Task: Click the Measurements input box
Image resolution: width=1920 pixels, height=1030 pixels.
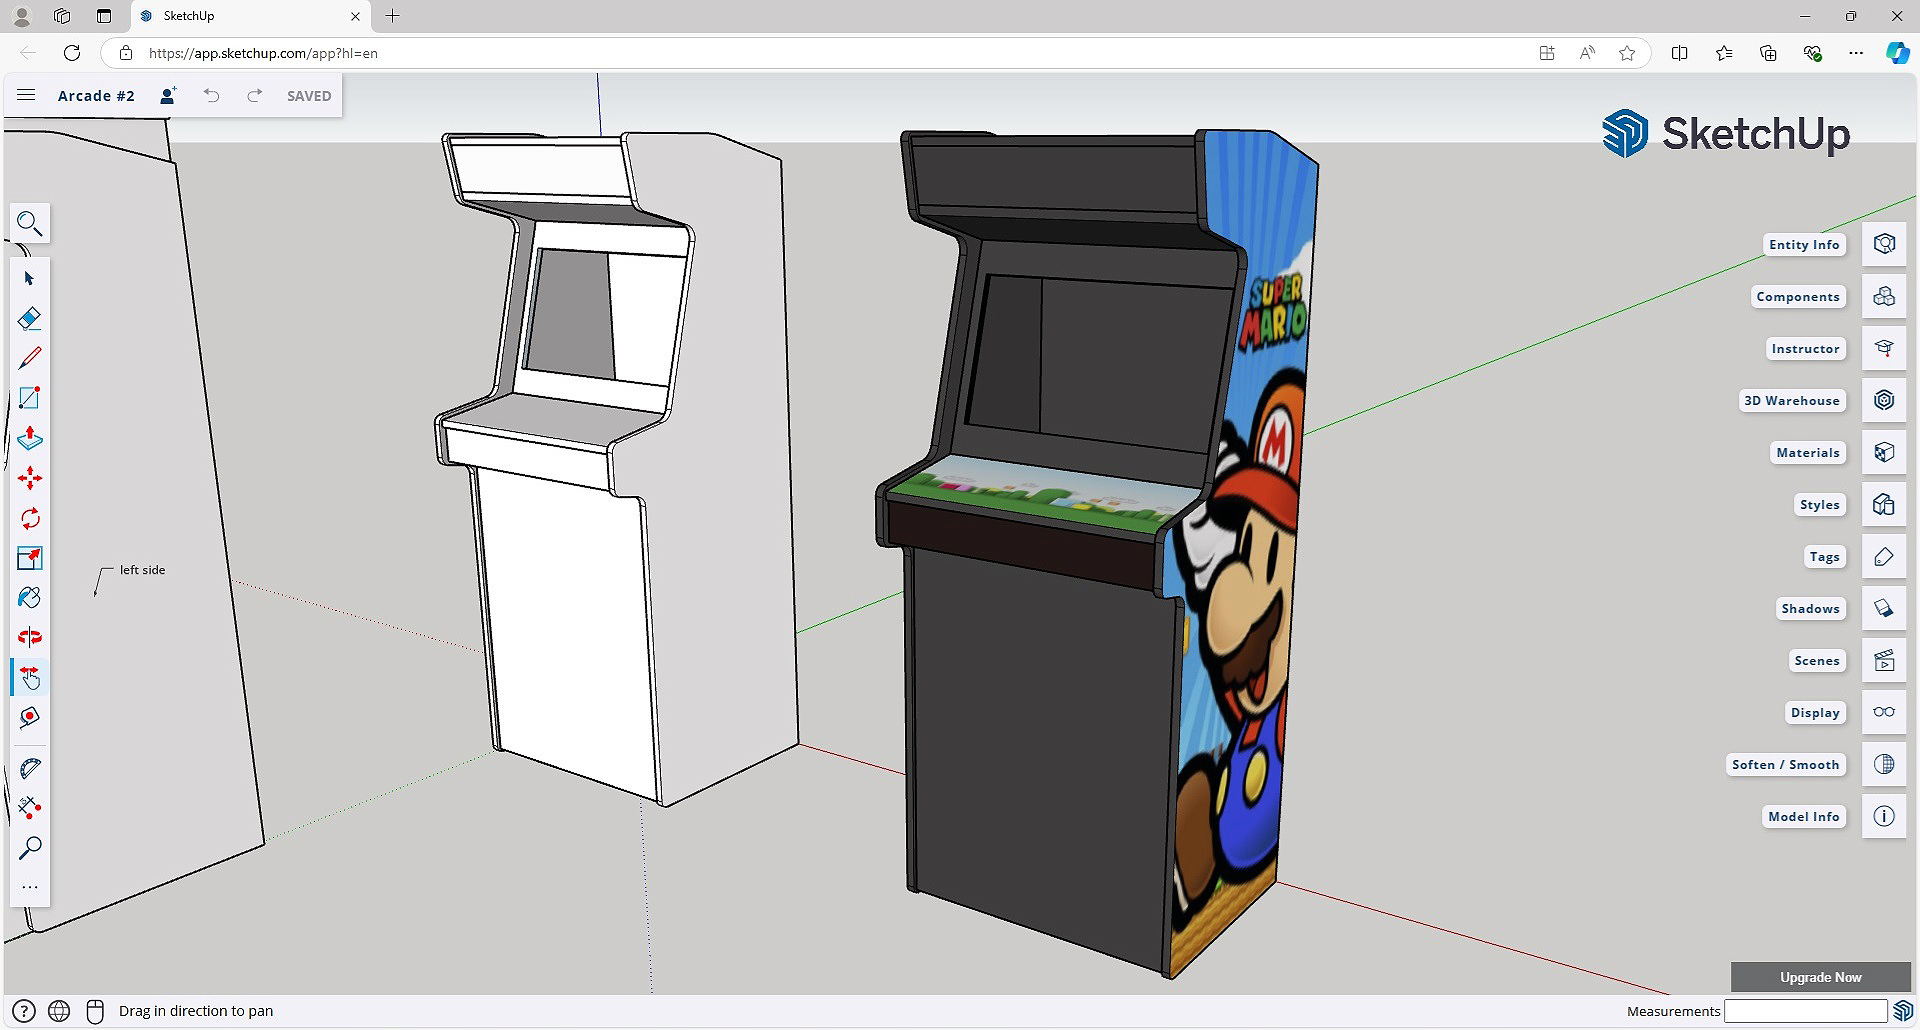Action: pyautogui.click(x=1804, y=1011)
